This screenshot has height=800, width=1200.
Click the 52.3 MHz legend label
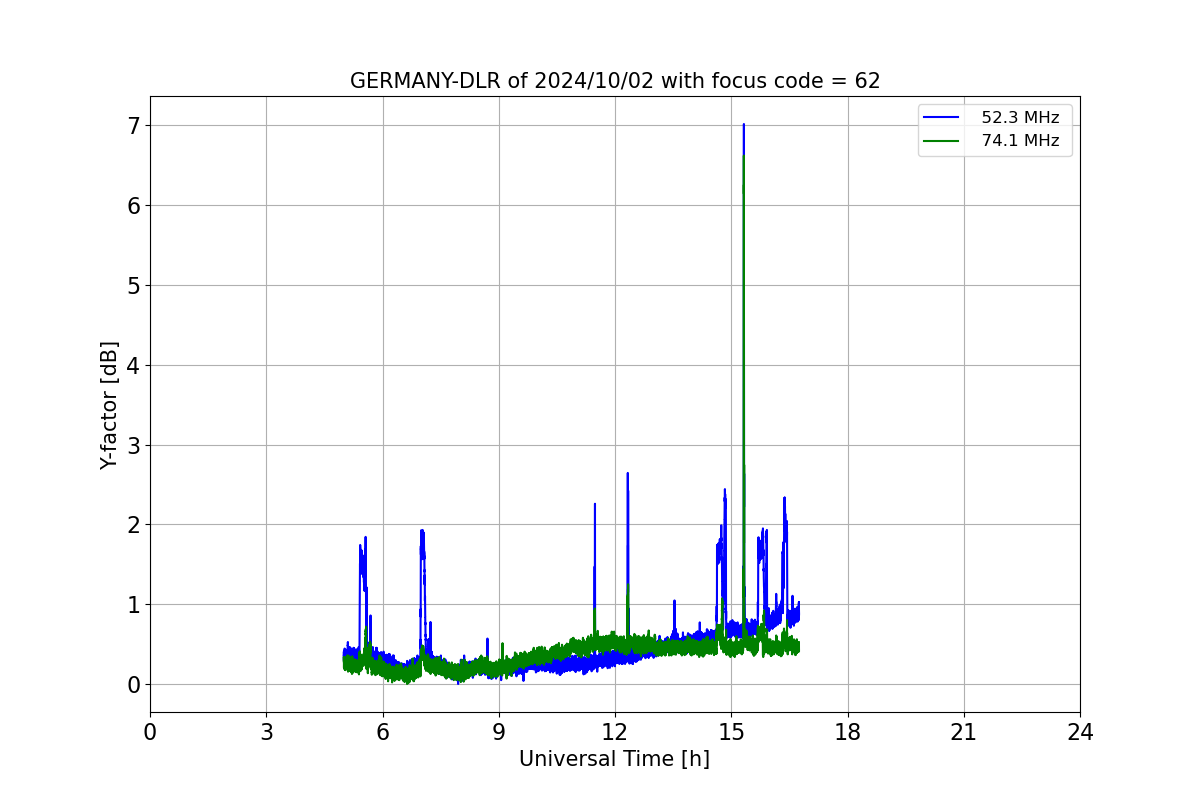[1020, 117]
